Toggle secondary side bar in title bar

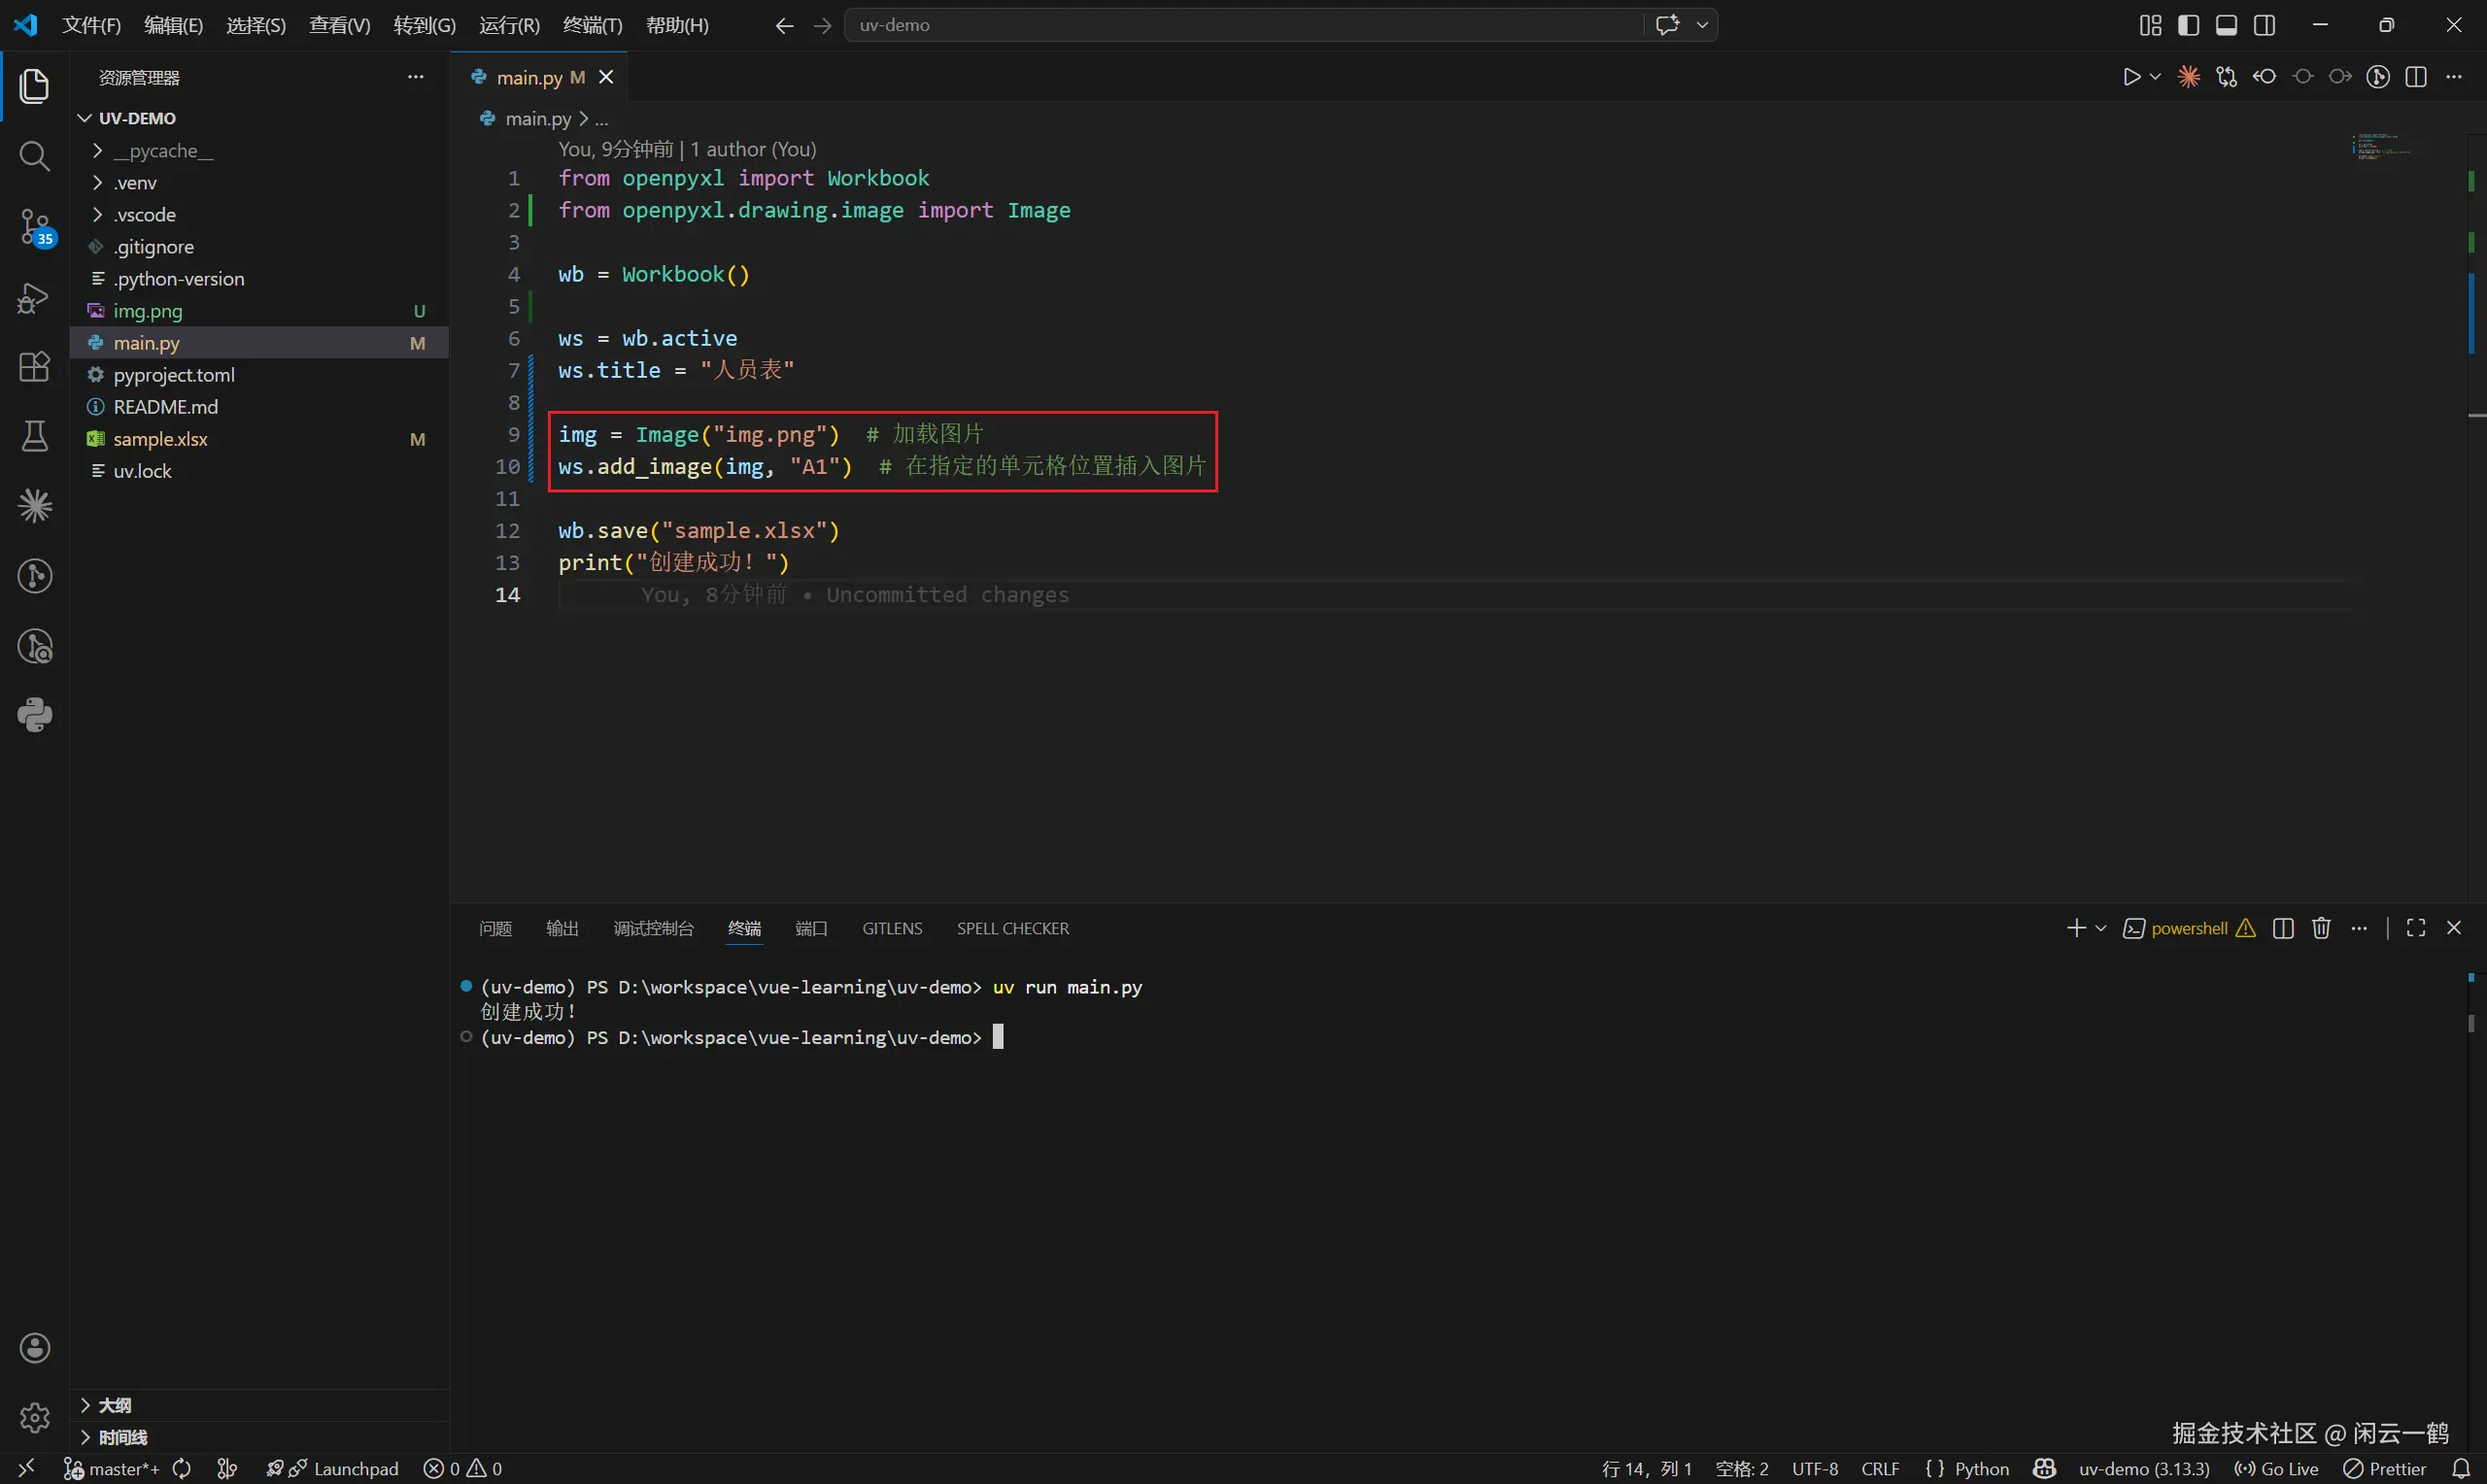pos(2265,25)
